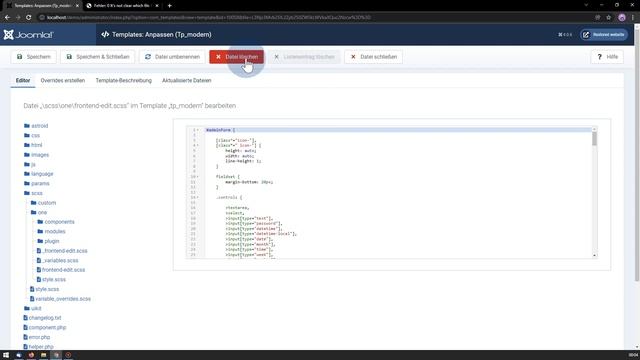The width and height of the screenshot is (640, 360).
Task: Expand the astroid folder
Action: tap(36, 126)
